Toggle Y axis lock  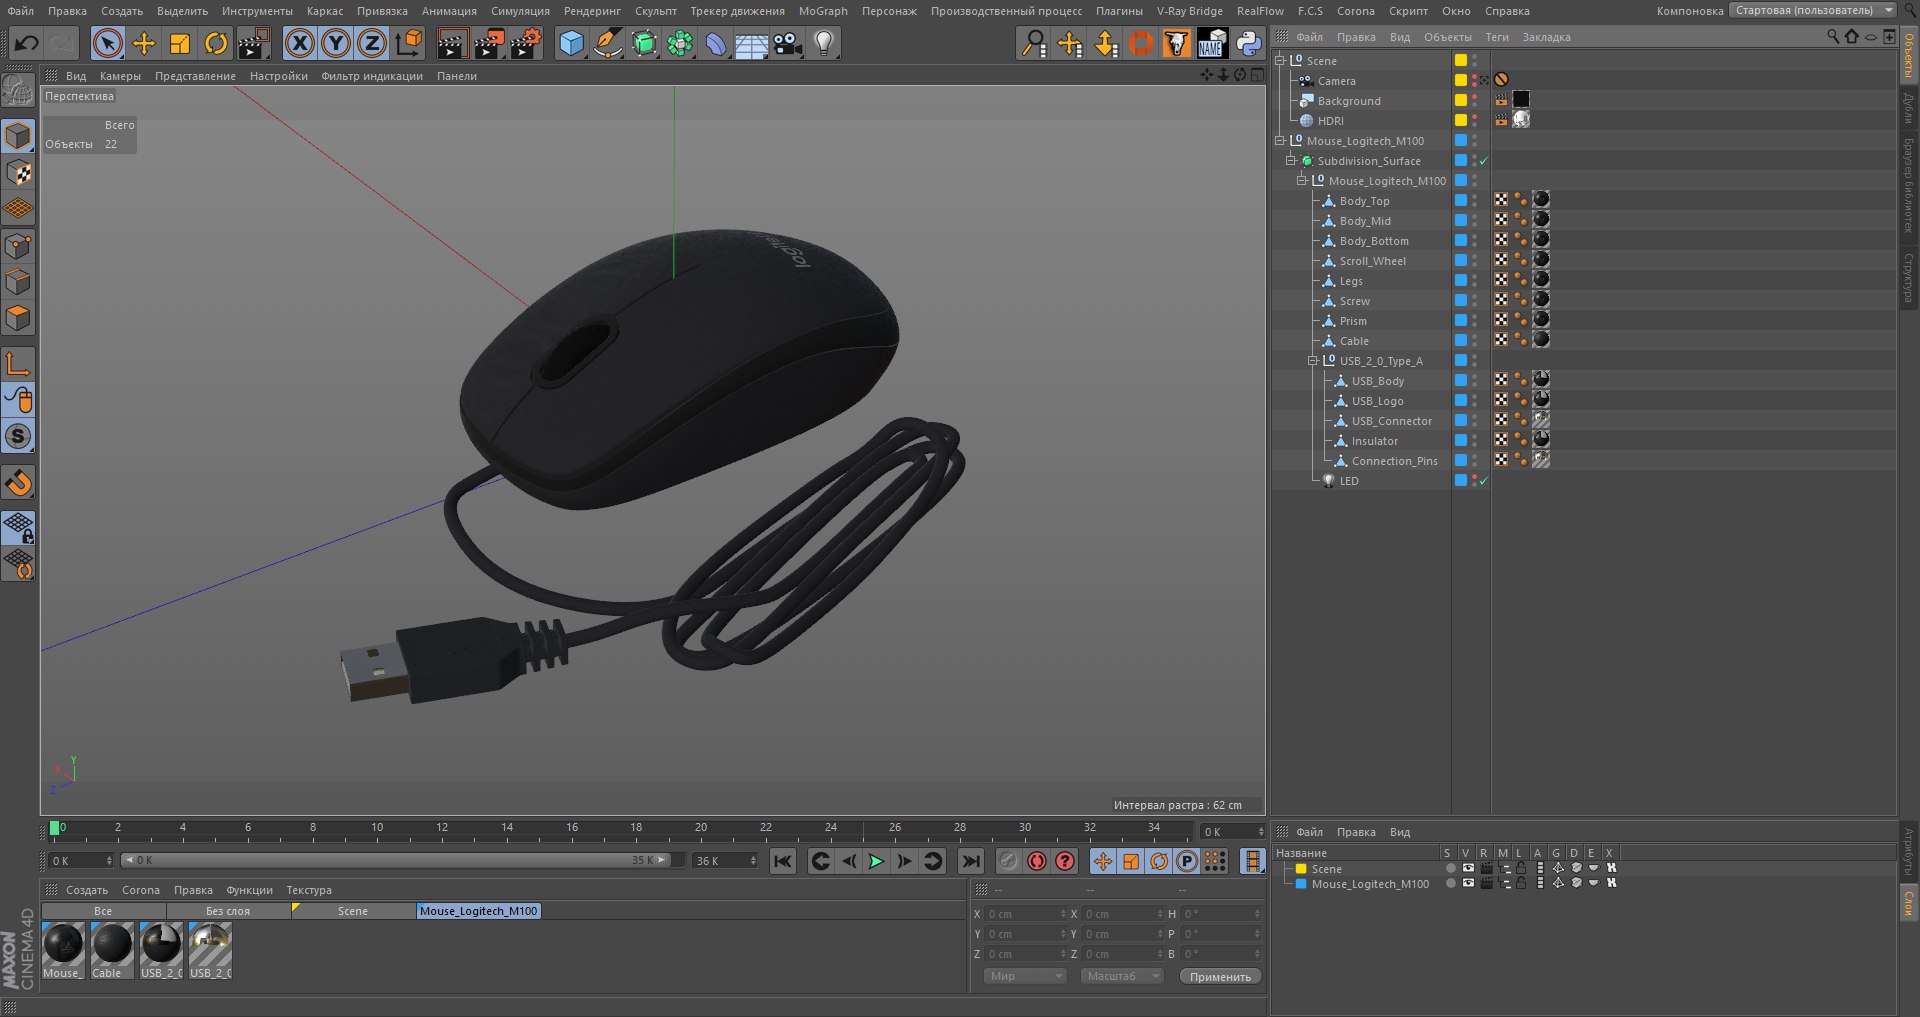coord(336,43)
